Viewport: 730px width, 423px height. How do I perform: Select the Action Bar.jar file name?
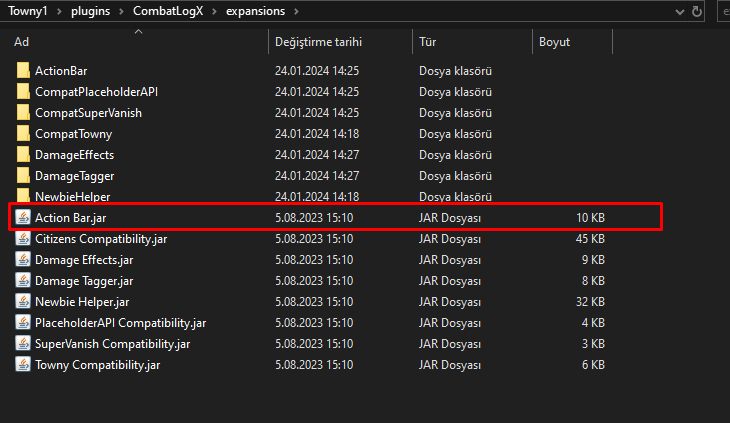point(71,217)
